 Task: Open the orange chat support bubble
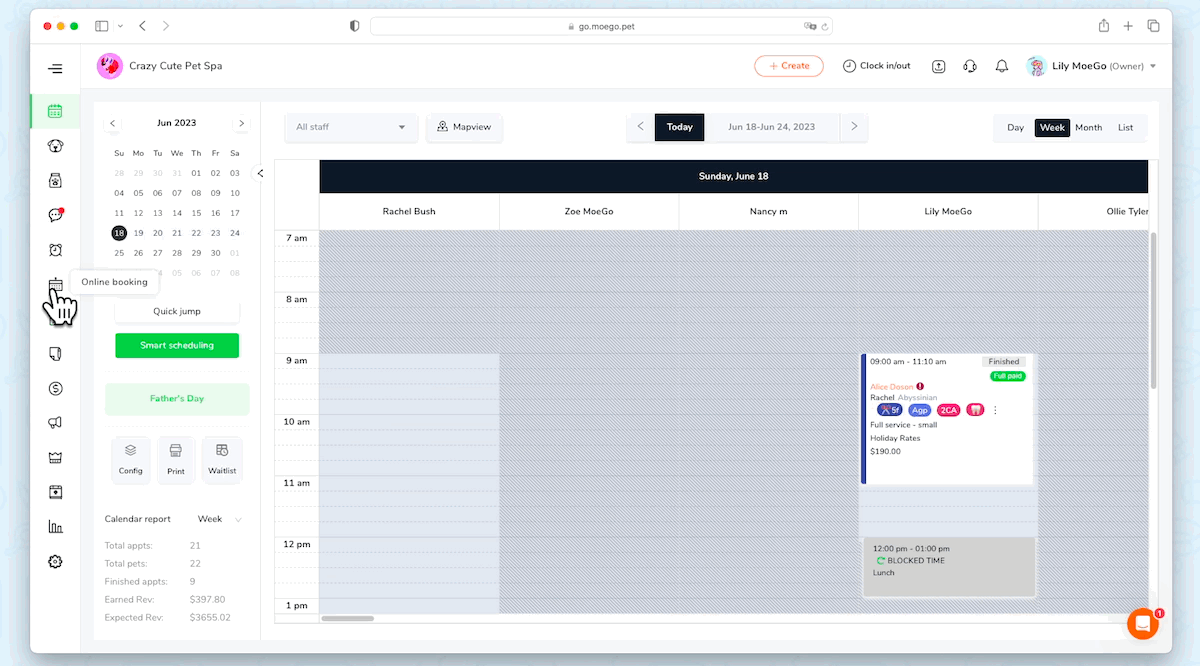(x=1142, y=623)
